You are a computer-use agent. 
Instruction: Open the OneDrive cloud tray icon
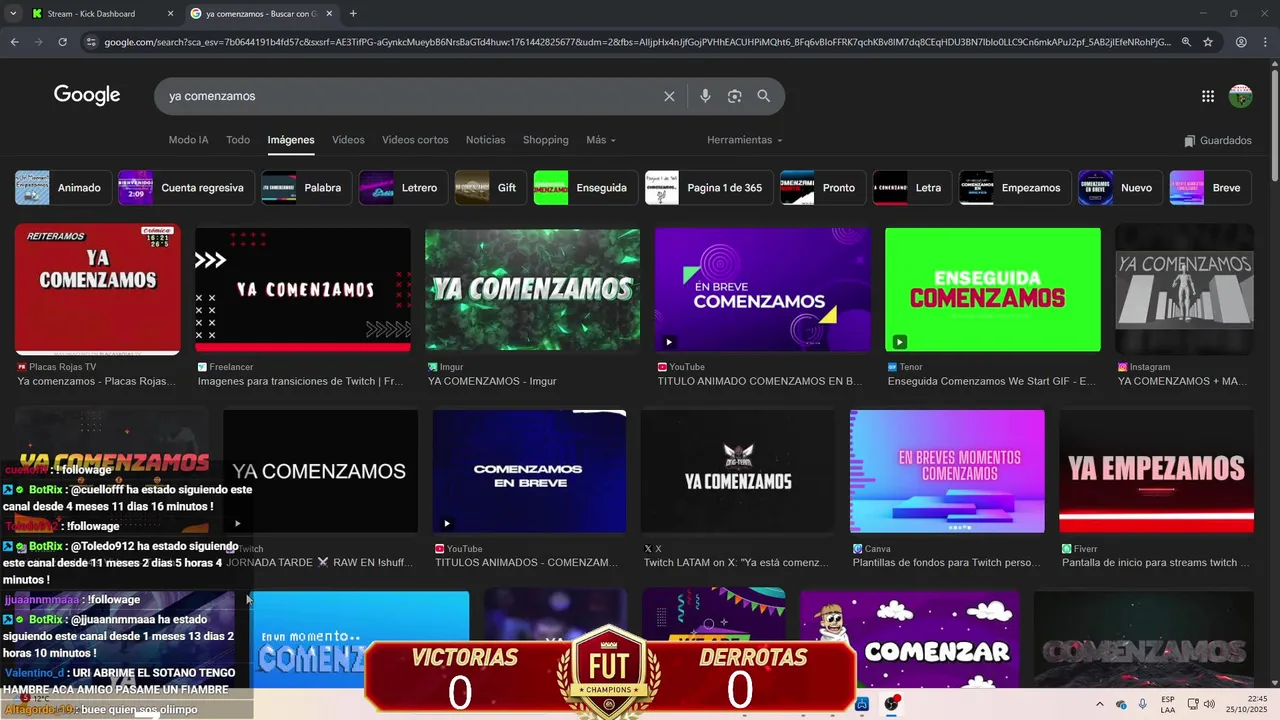(x=1121, y=704)
